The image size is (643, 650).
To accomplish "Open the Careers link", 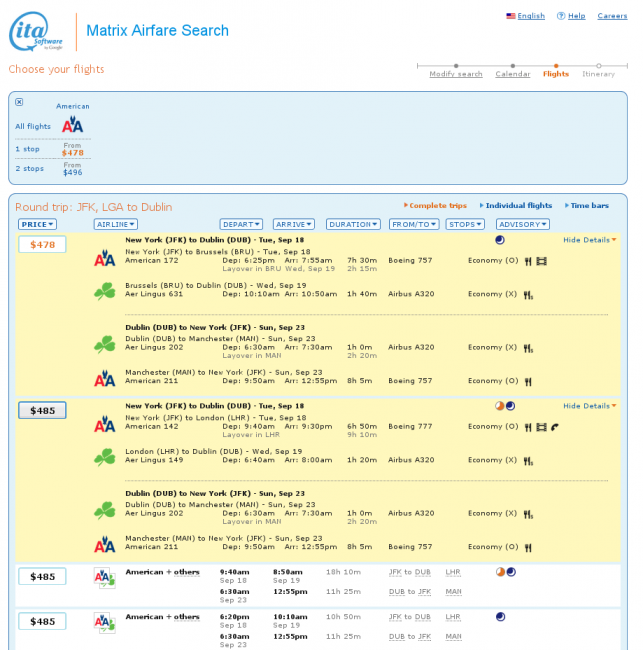I will [612, 16].
